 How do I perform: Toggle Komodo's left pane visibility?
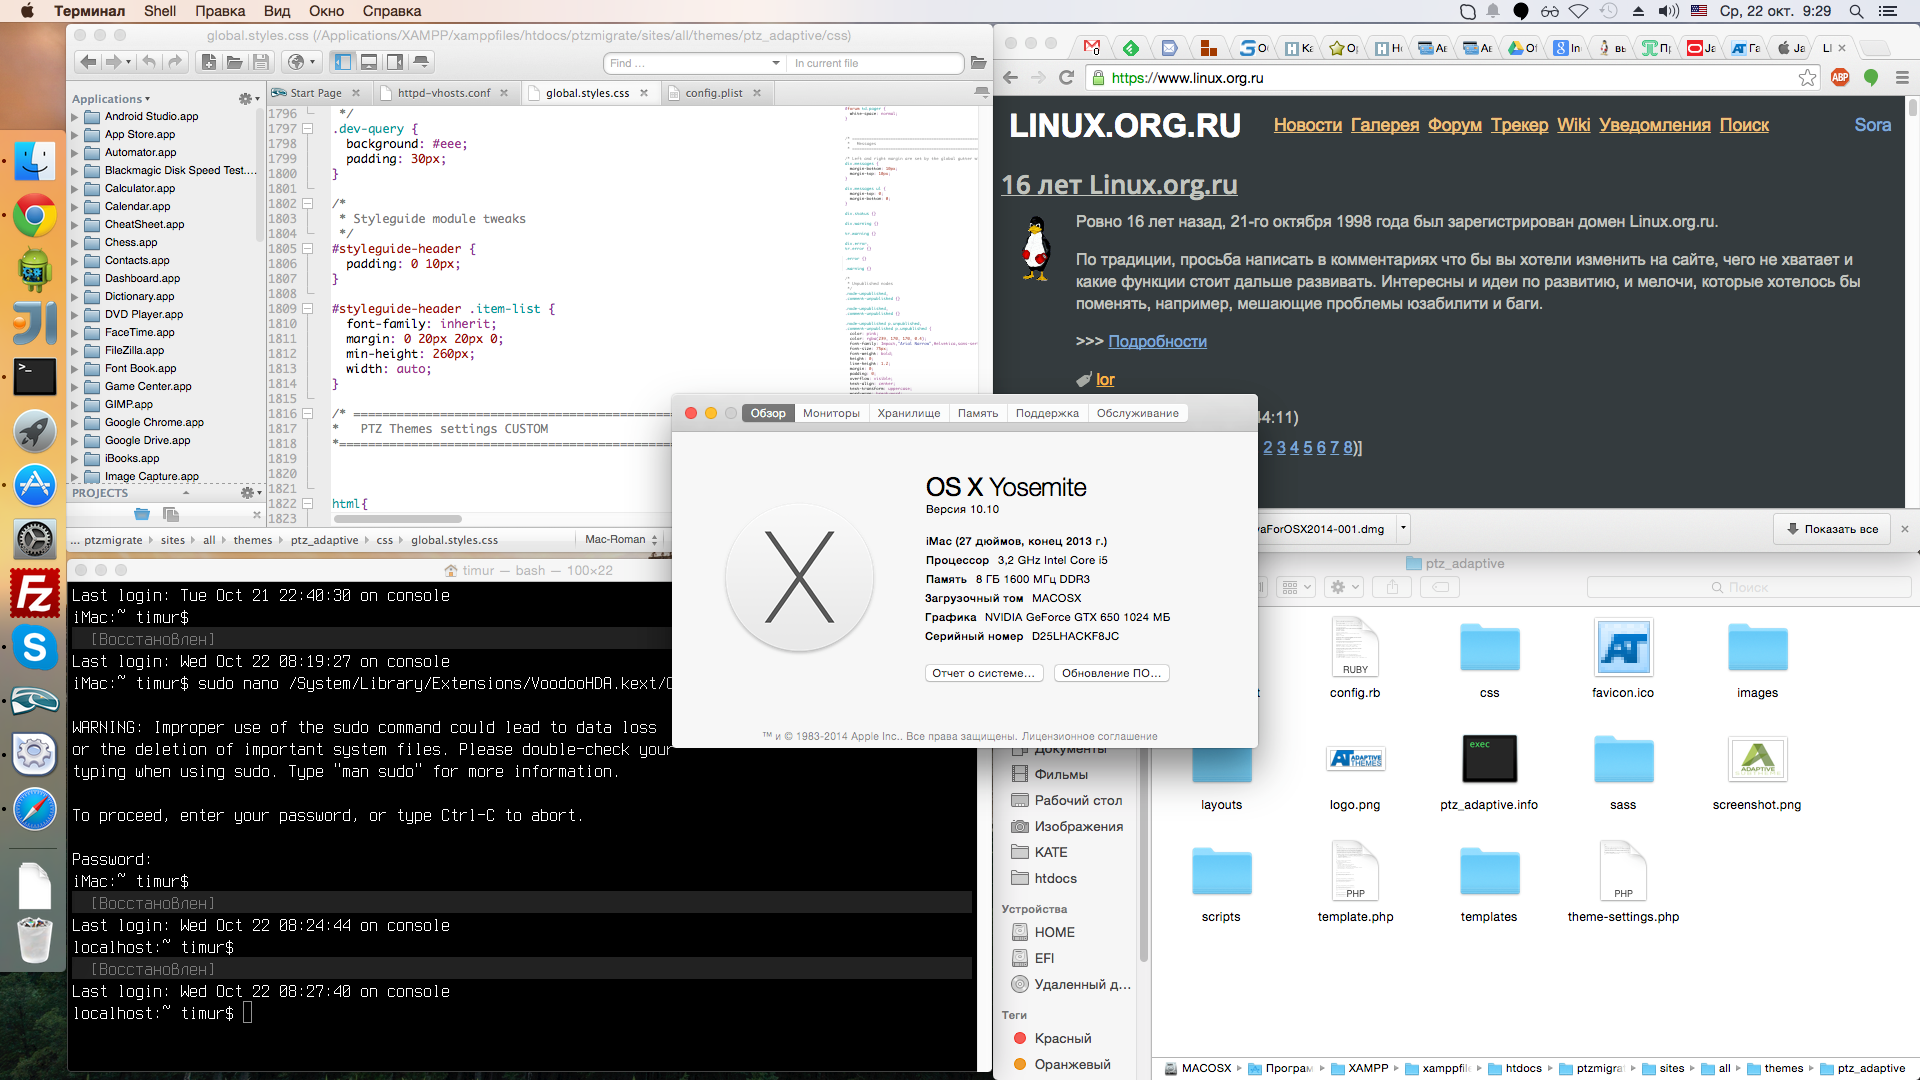pos(343,62)
